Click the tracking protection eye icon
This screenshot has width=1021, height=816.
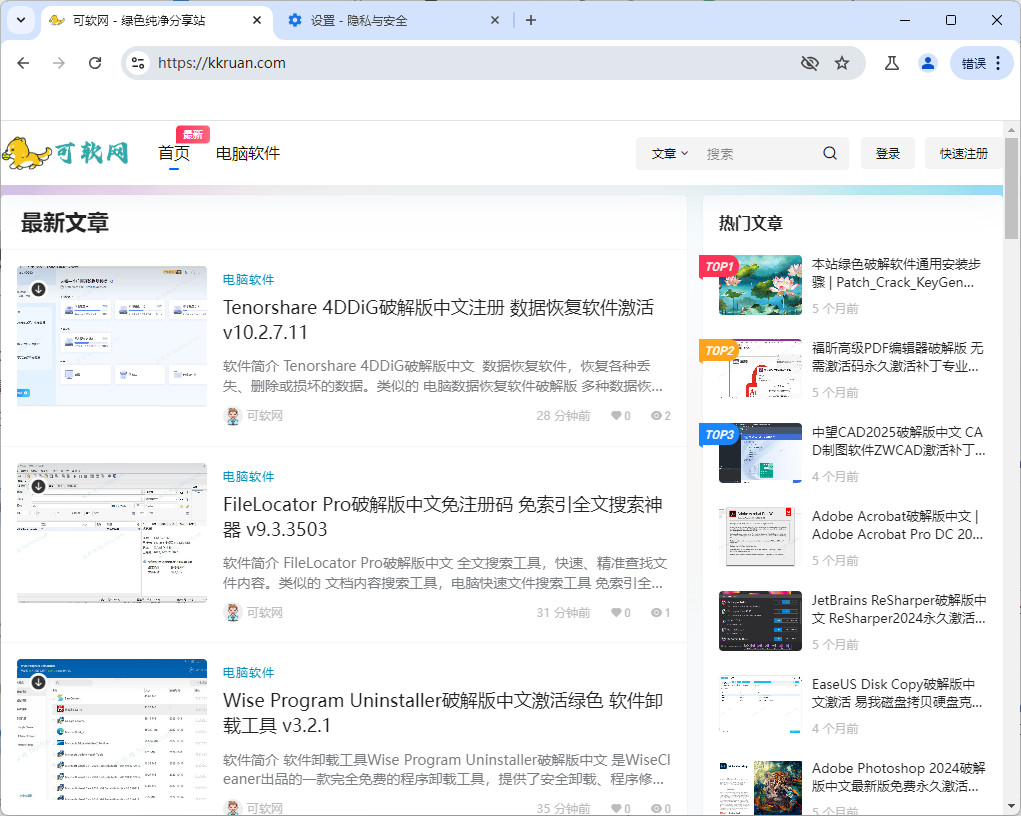coord(809,63)
